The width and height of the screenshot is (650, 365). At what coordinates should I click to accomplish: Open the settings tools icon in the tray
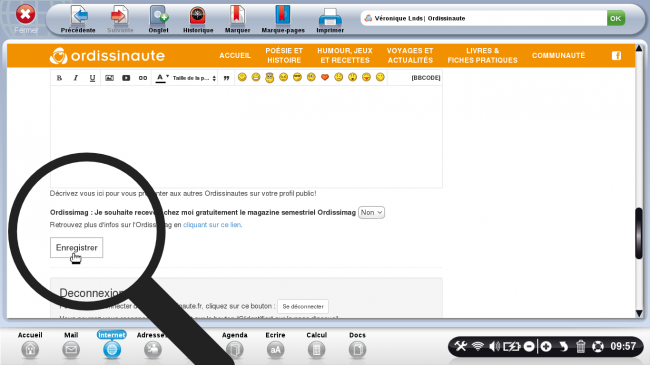pyautogui.click(x=461, y=346)
